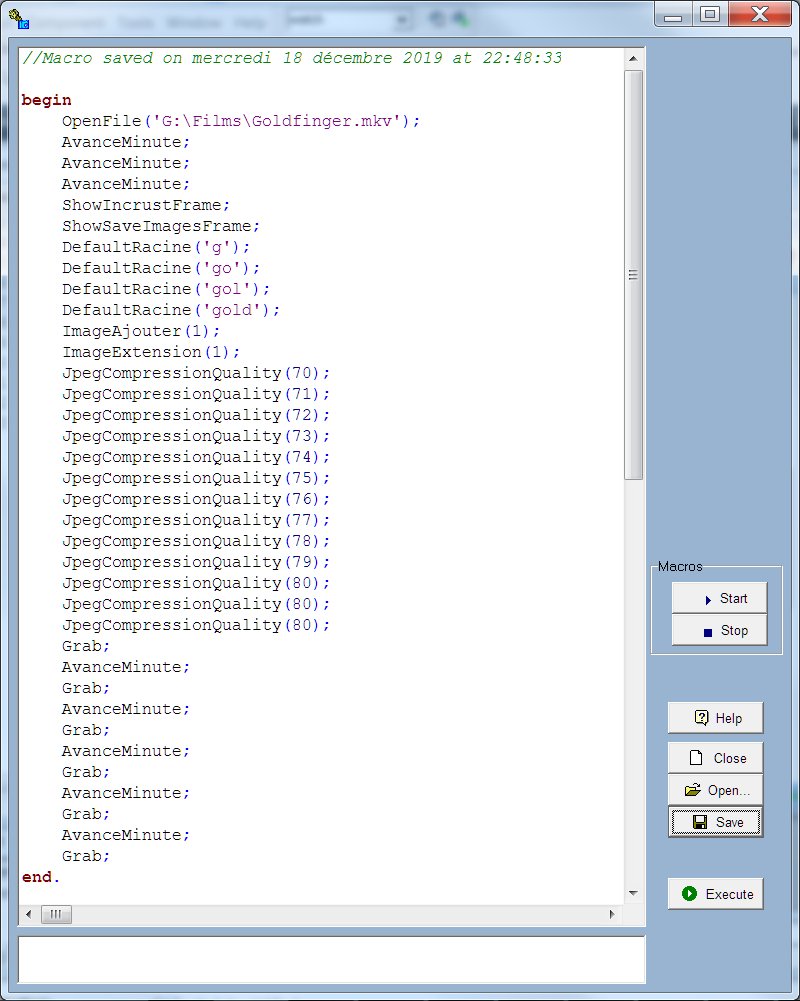The height and width of the screenshot is (1001, 800).
Task: Place cursor on the OpenFile Goldfinger.mkv line
Action: coord(240,121)
